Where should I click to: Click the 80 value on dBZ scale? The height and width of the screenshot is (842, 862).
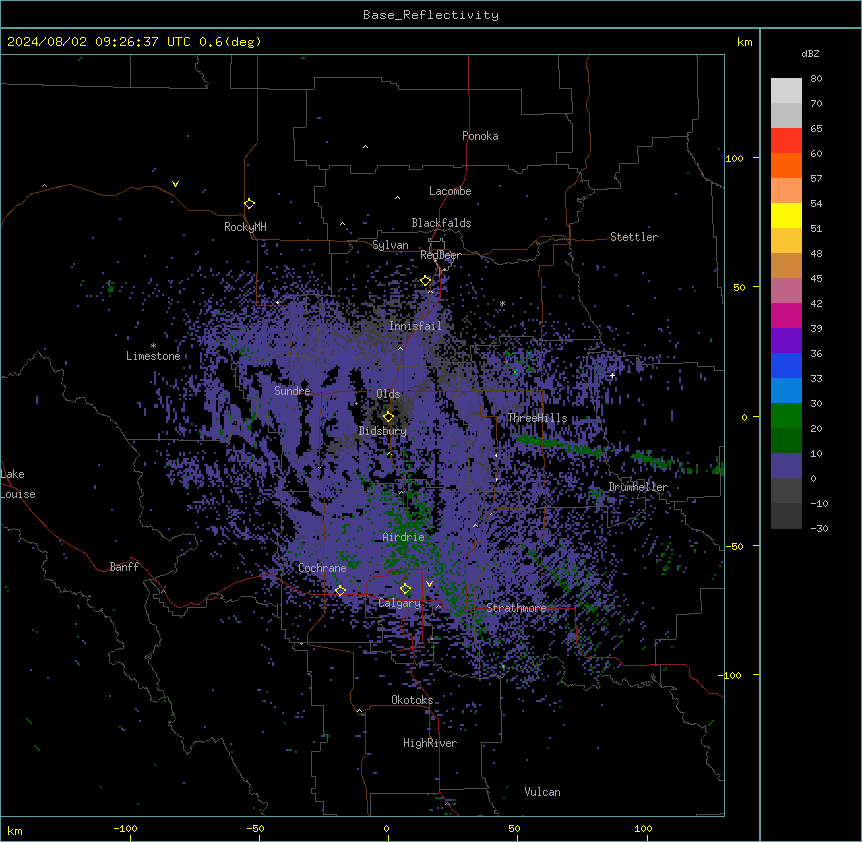point(816,79)
